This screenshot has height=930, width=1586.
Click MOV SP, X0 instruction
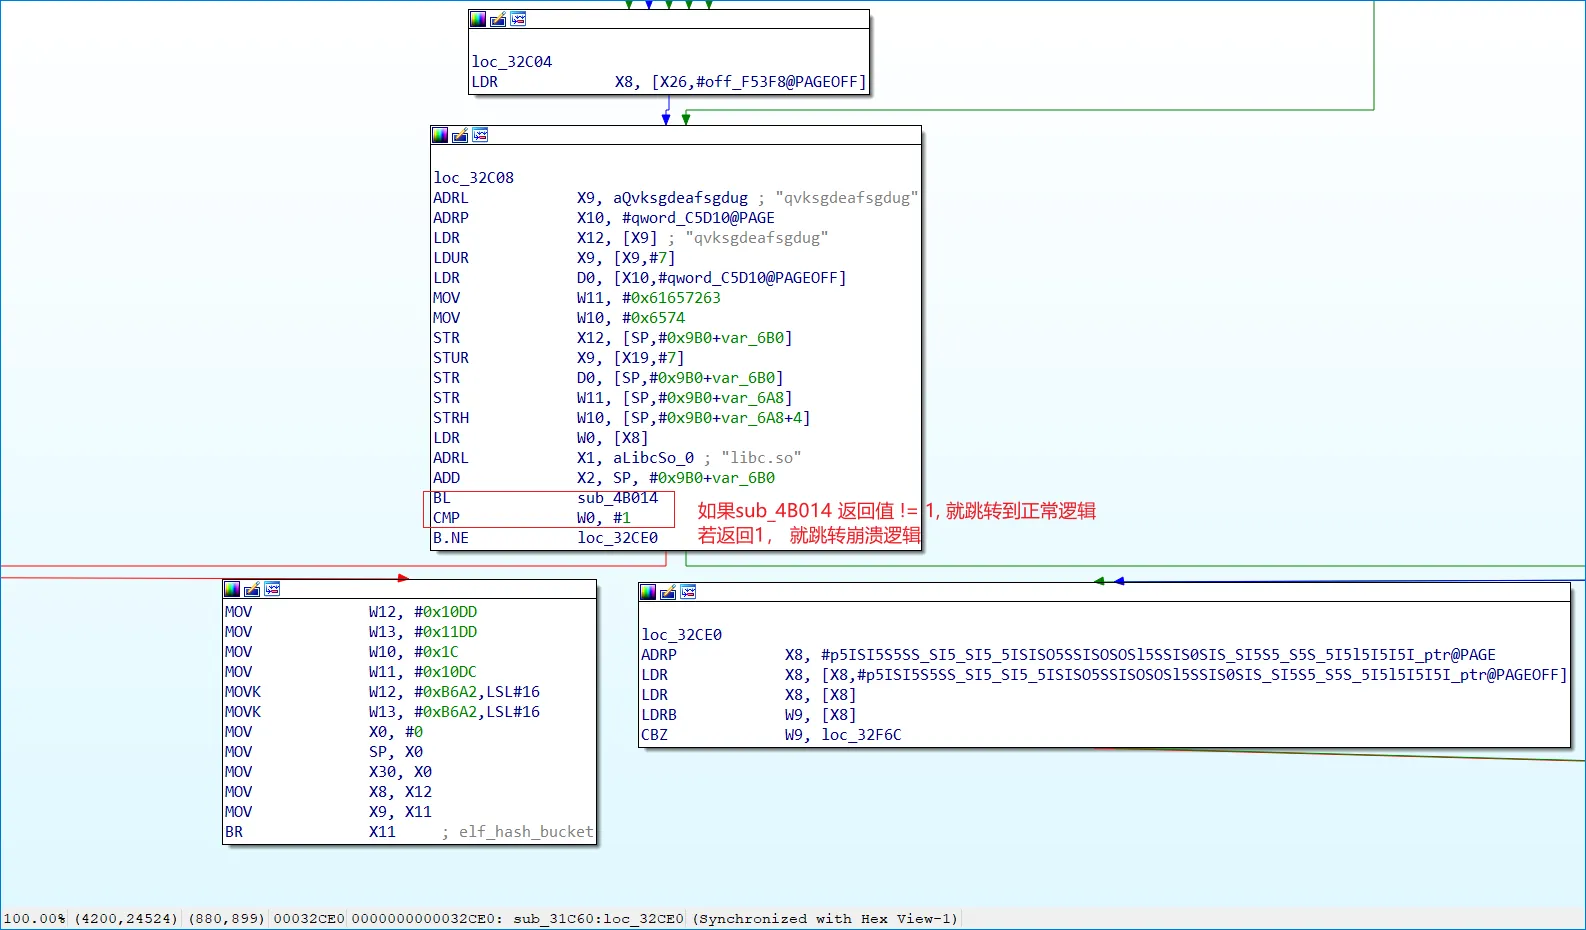(324, 752)
